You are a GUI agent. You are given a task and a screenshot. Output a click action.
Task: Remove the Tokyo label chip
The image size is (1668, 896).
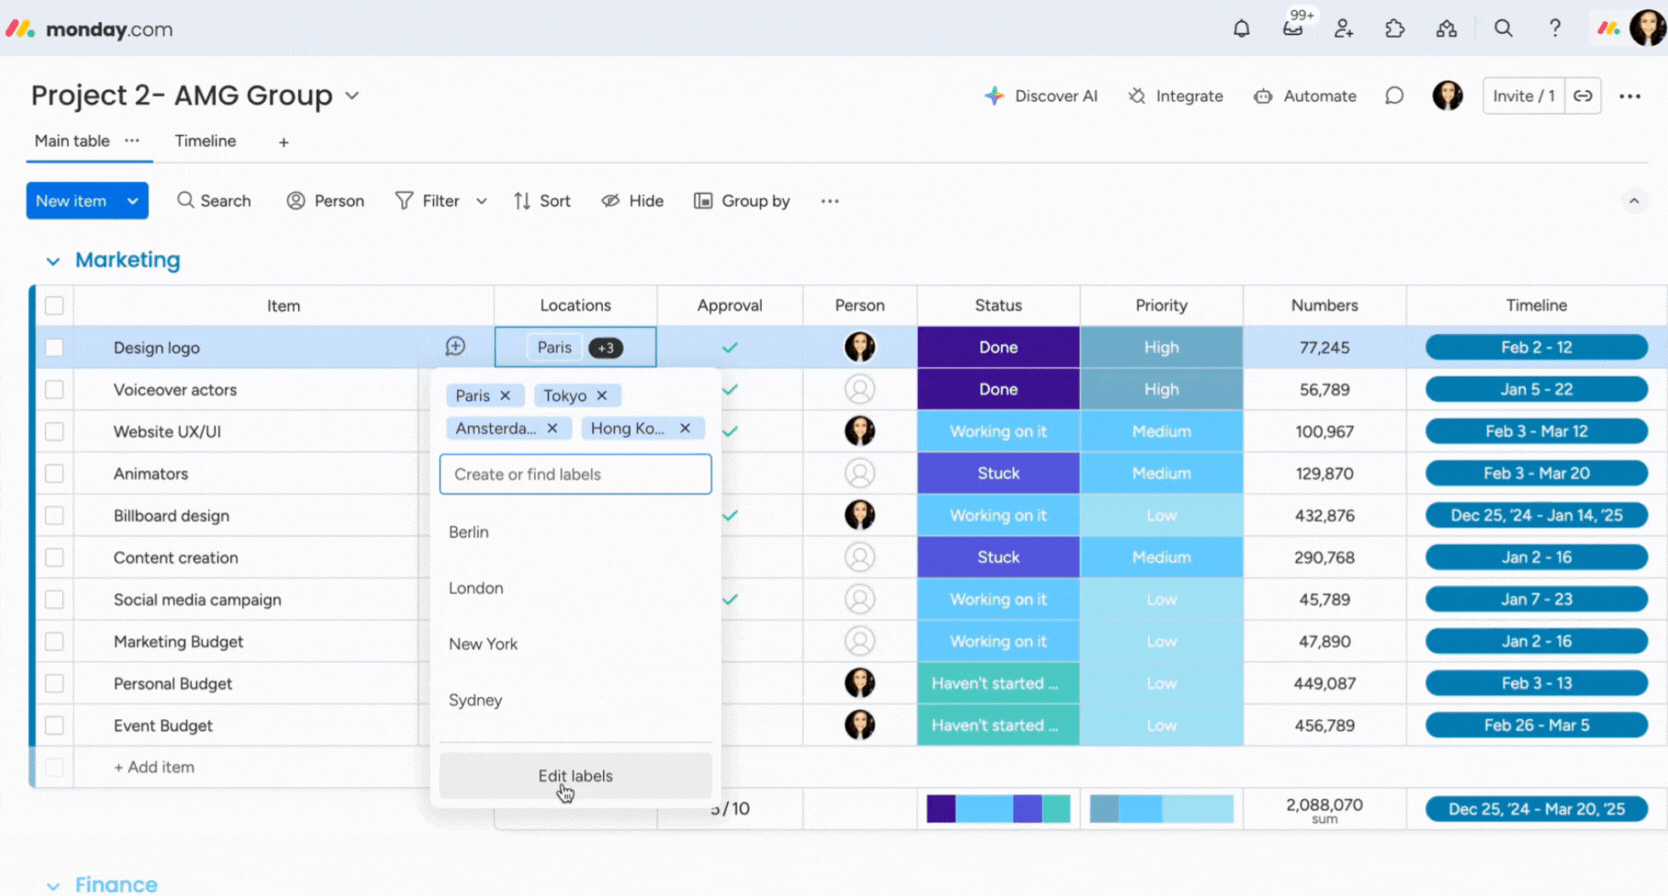click(x=602, y=396)
